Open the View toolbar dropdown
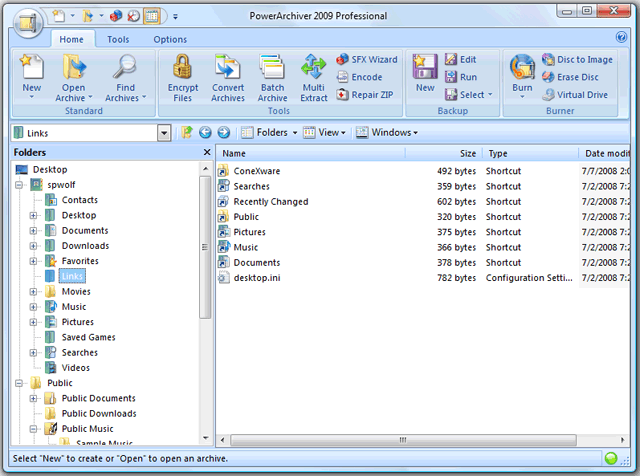The image size is (640, 476). coord(324,133)
